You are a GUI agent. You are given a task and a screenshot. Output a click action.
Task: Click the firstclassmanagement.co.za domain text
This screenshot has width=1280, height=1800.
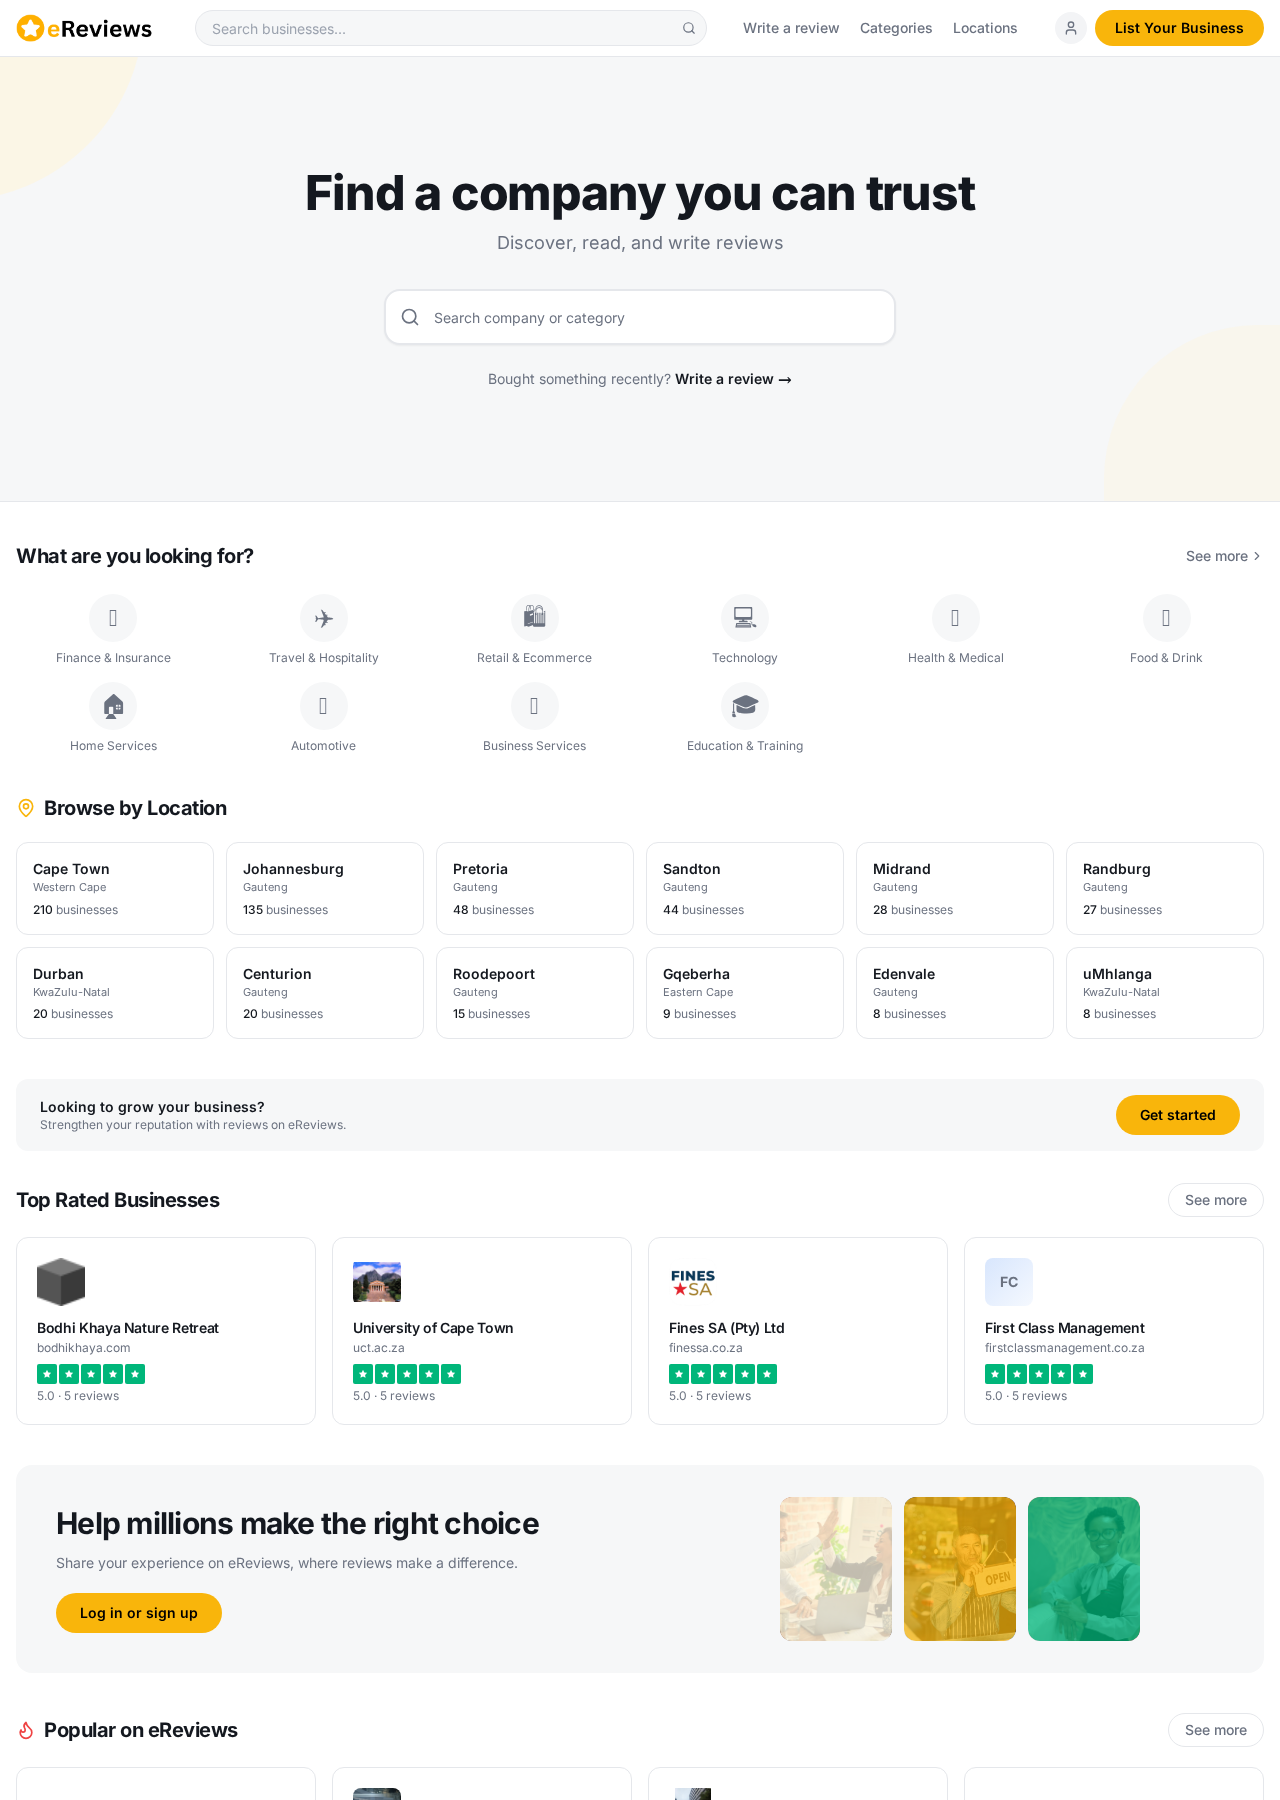(1065, 1348)
